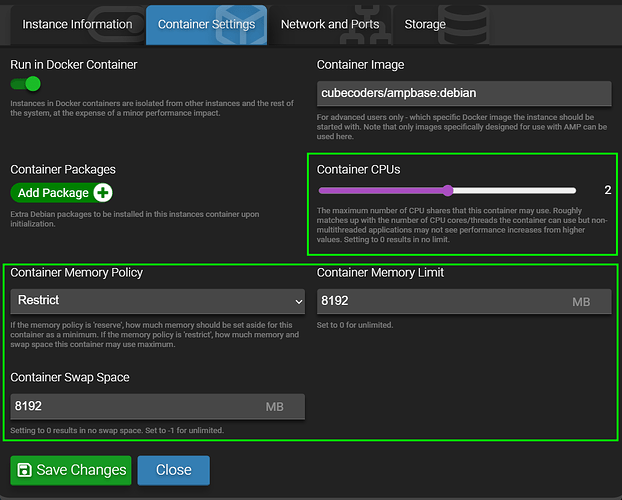This screenshot has width=622, height=500.
Task: Click the Container Swap Space input box
Action: click(135, 407)
